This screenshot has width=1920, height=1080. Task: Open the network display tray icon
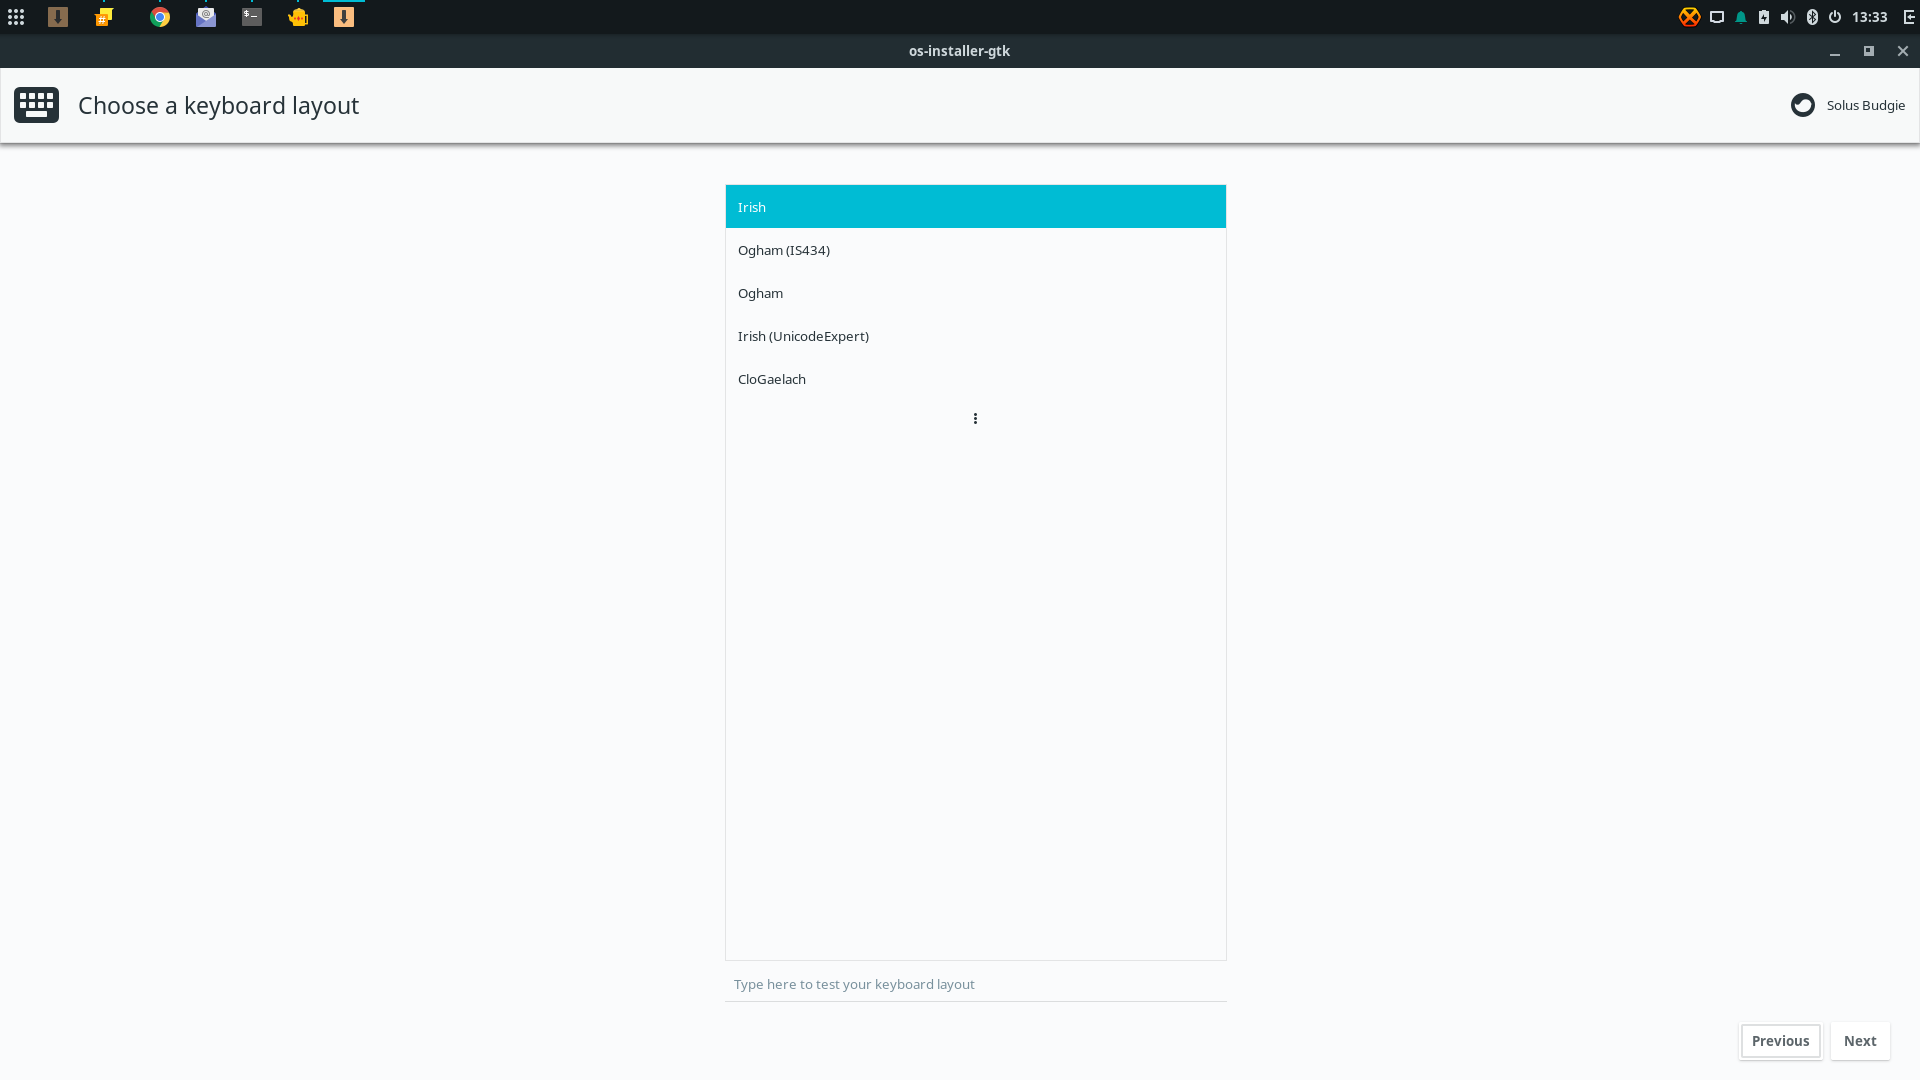(x=1717, y=17)
